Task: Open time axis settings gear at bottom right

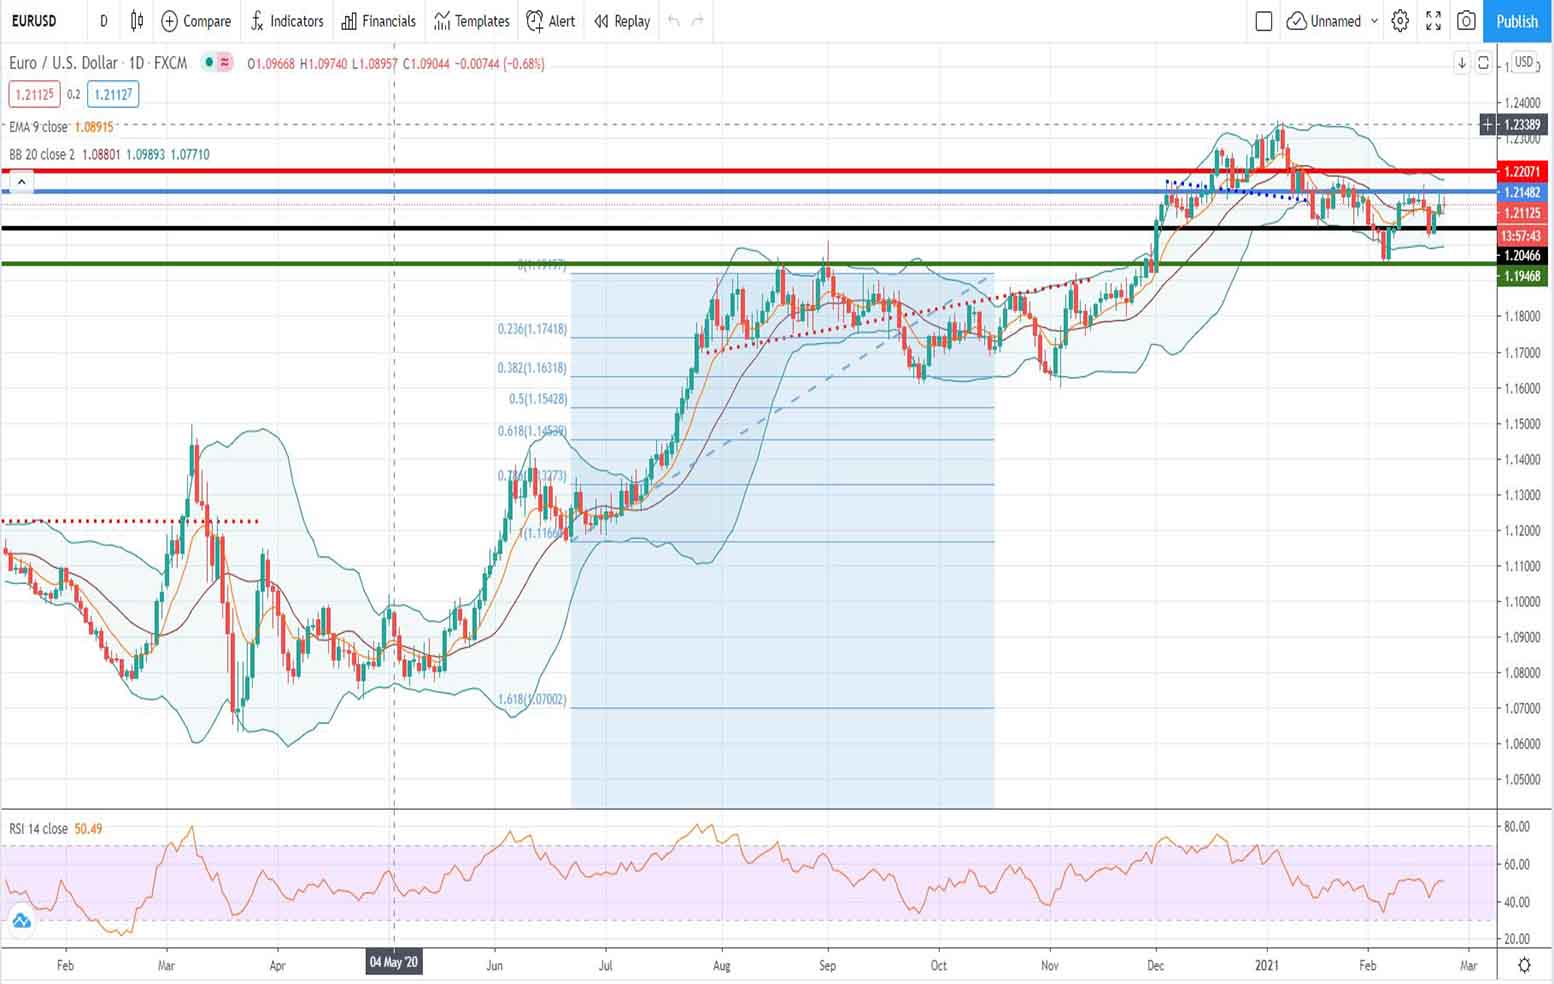Action: coord(1524,965)
